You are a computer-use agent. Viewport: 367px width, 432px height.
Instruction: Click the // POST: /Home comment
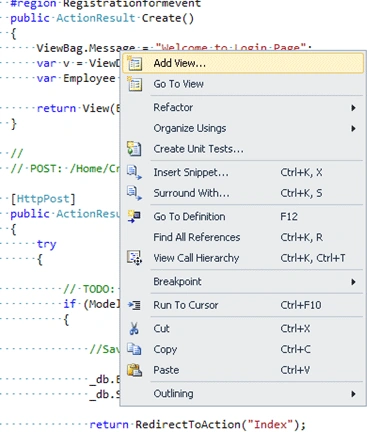(x=65, y=168)
